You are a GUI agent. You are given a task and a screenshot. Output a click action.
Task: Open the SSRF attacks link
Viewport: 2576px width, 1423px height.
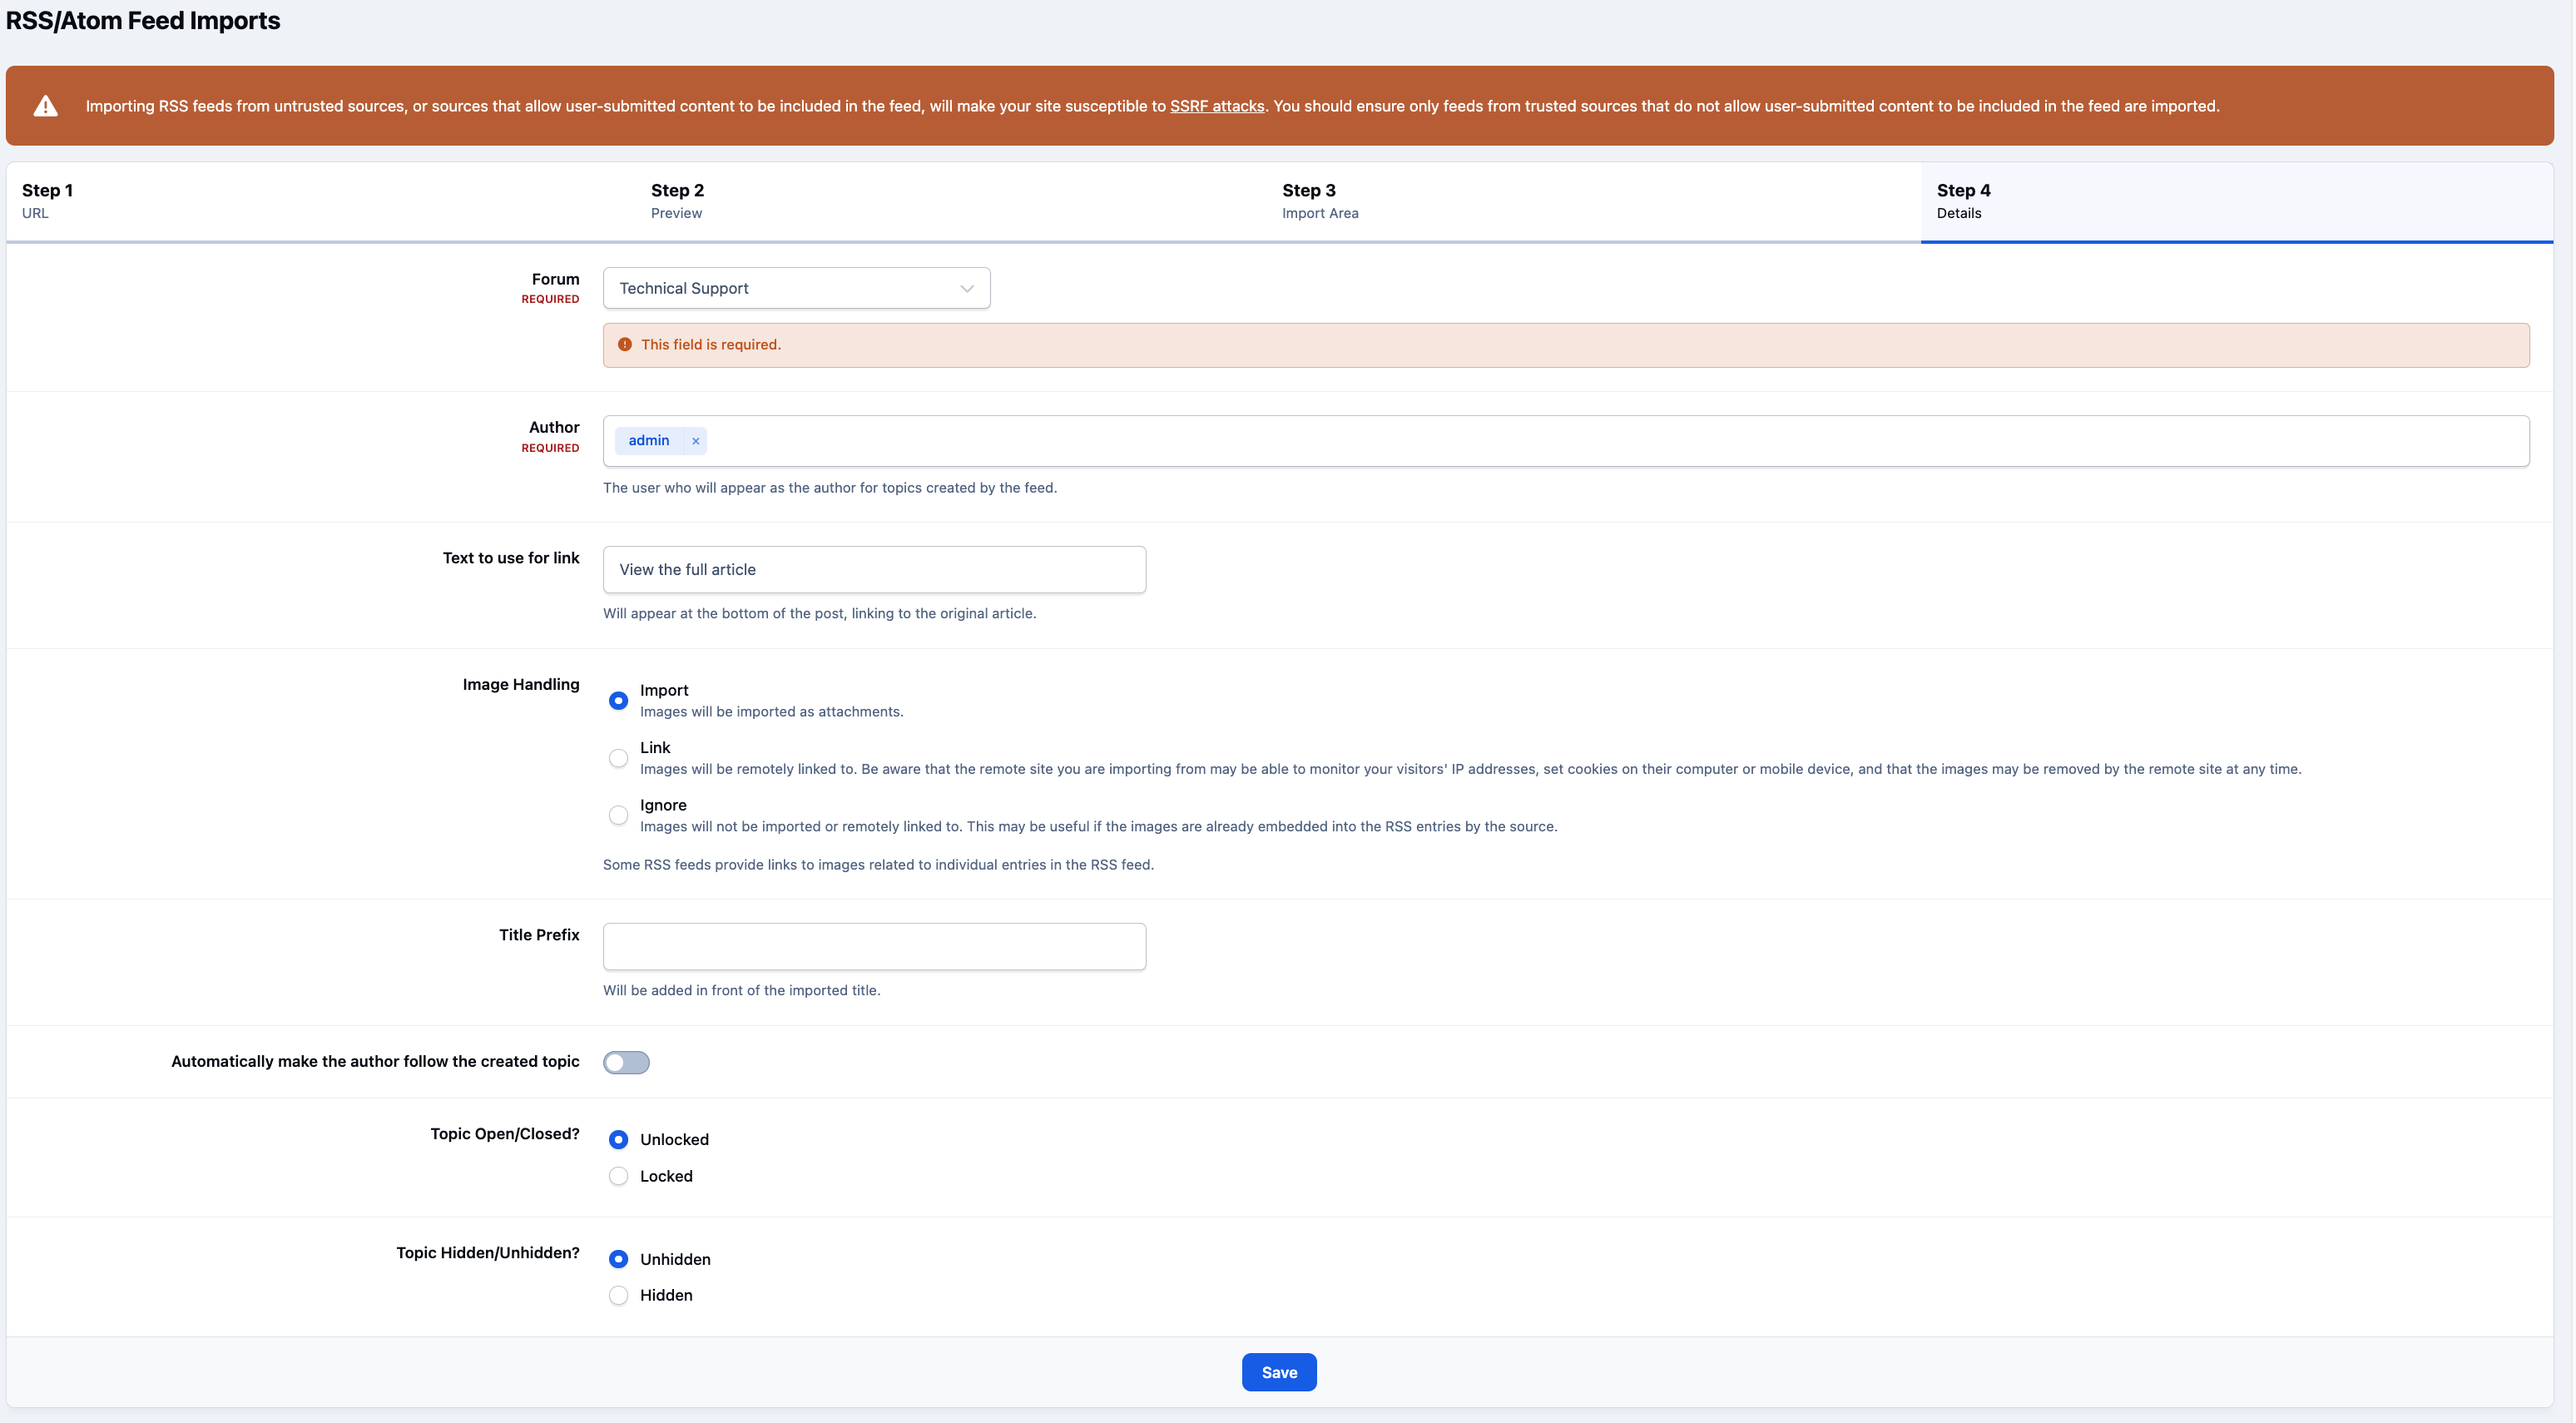coord(1217,106)
